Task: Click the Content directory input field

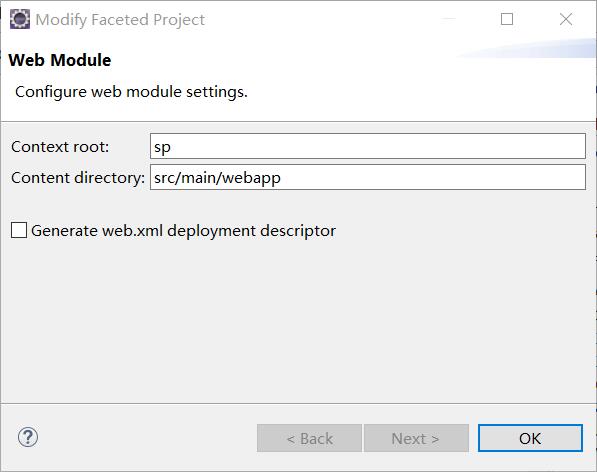Action: [368, 177]
